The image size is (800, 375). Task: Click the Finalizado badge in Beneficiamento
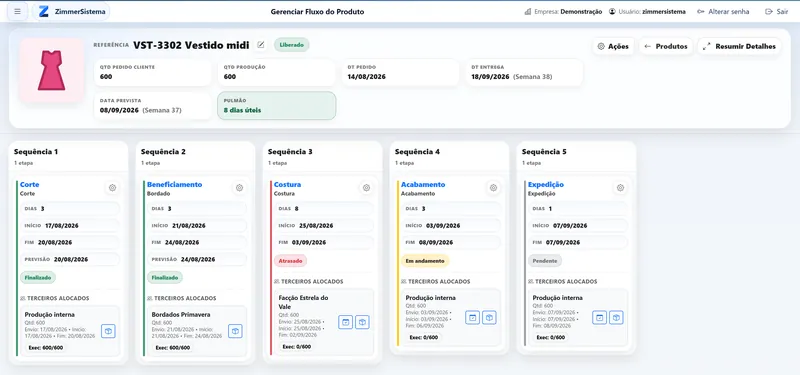pos(165,278)
